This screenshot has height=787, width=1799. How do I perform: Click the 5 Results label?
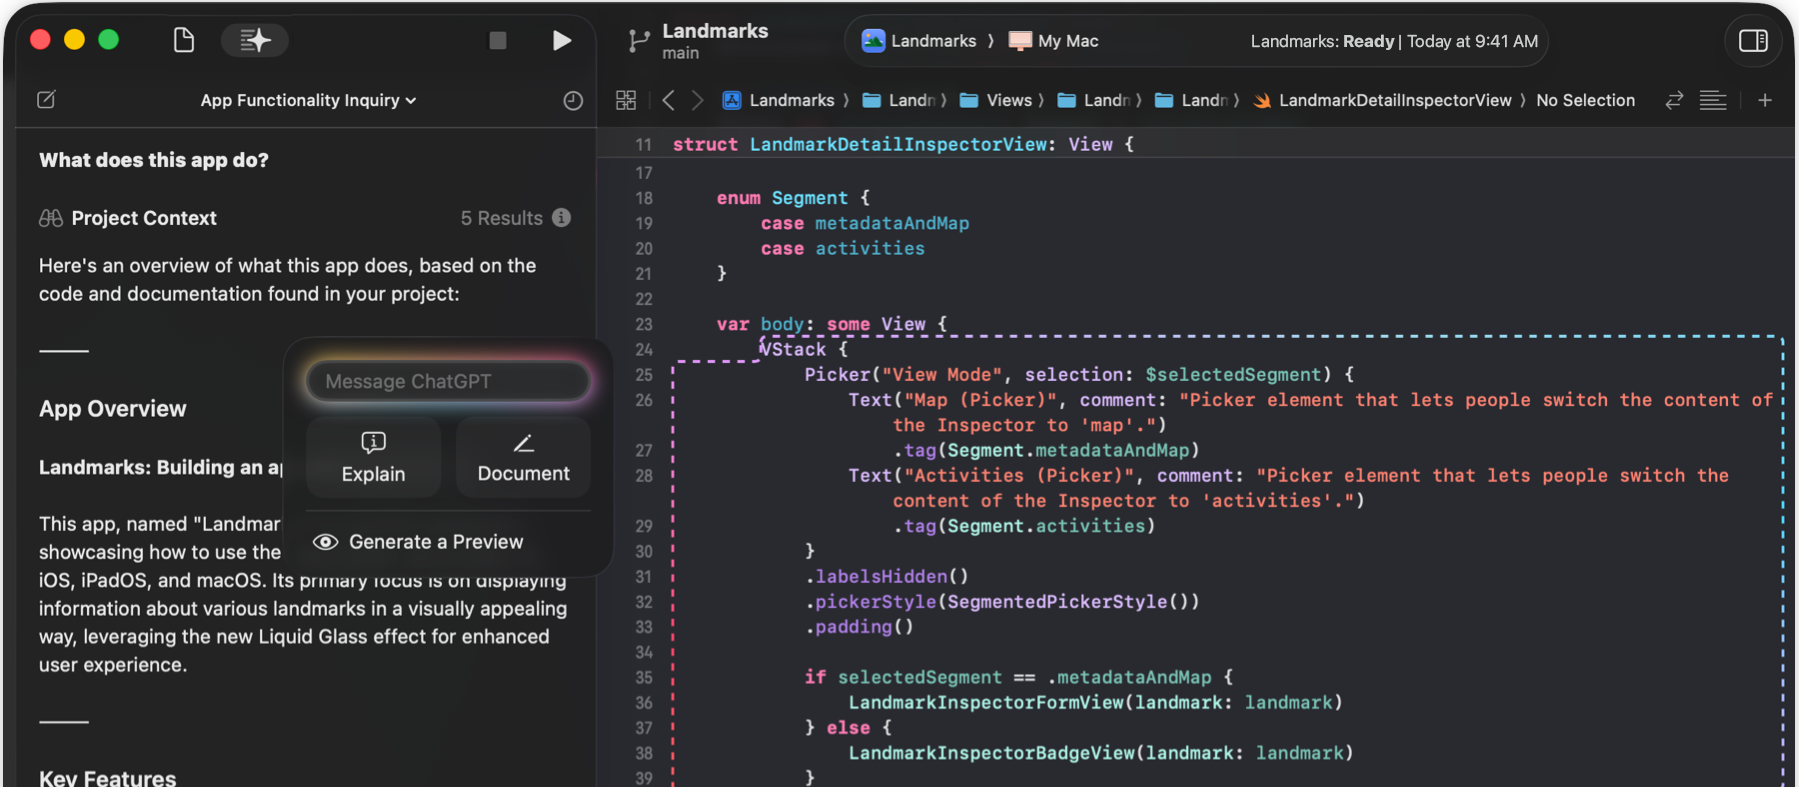[501, 218]
